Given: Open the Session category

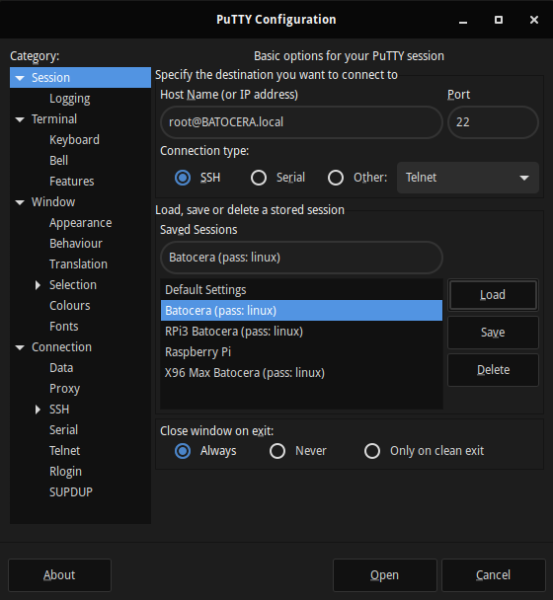Looking at the screenshot, I should click(x=51, y=78).
